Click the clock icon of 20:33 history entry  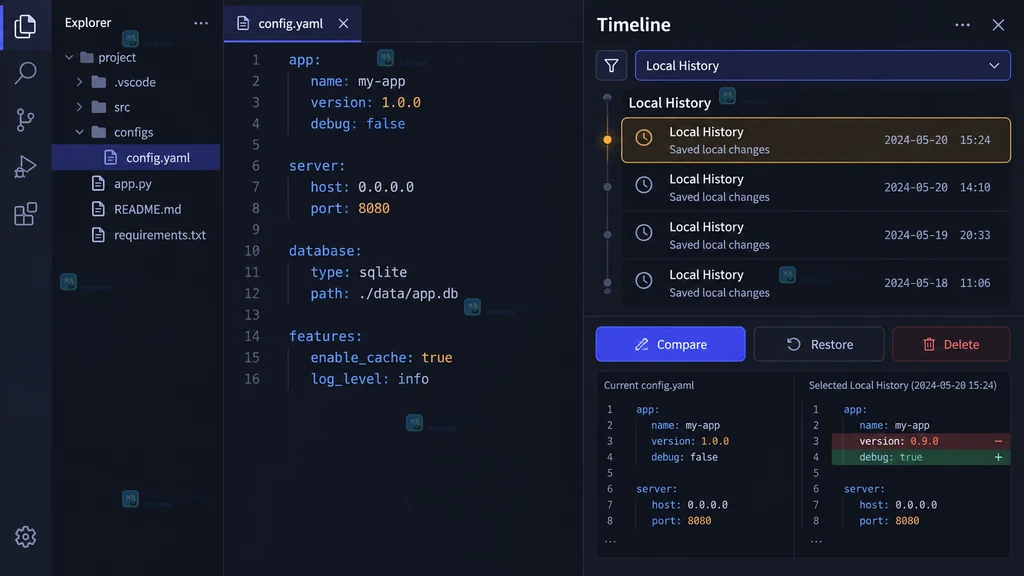pyautogui.click(x=644, y=232)
